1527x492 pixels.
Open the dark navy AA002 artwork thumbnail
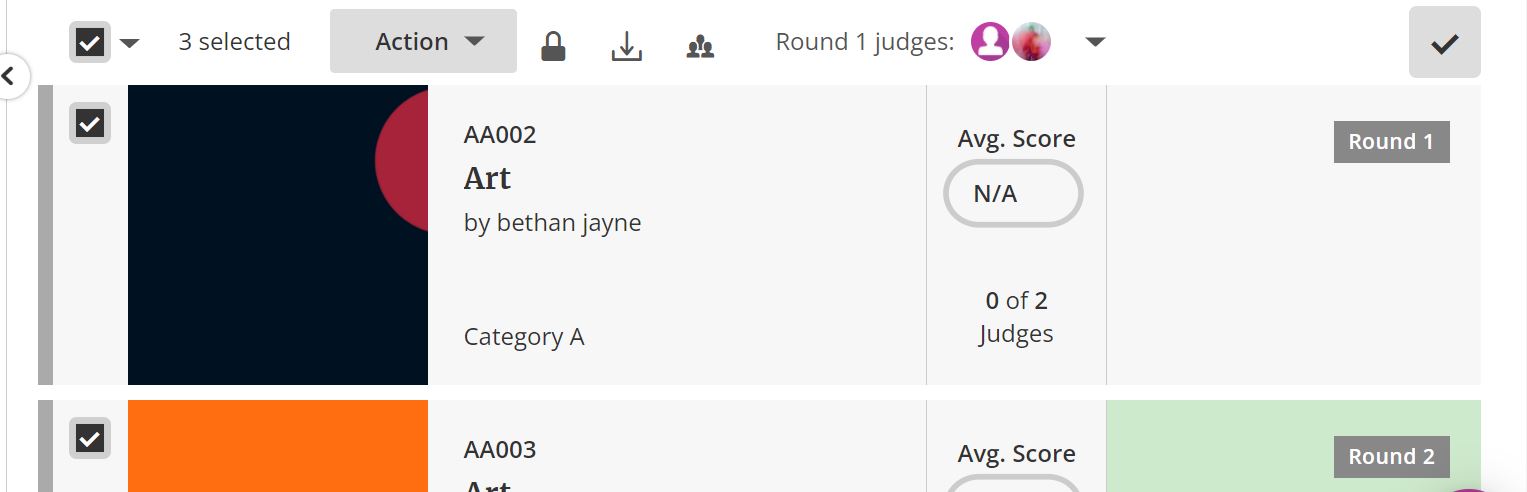pyautogui.click(x=277, y=235)
